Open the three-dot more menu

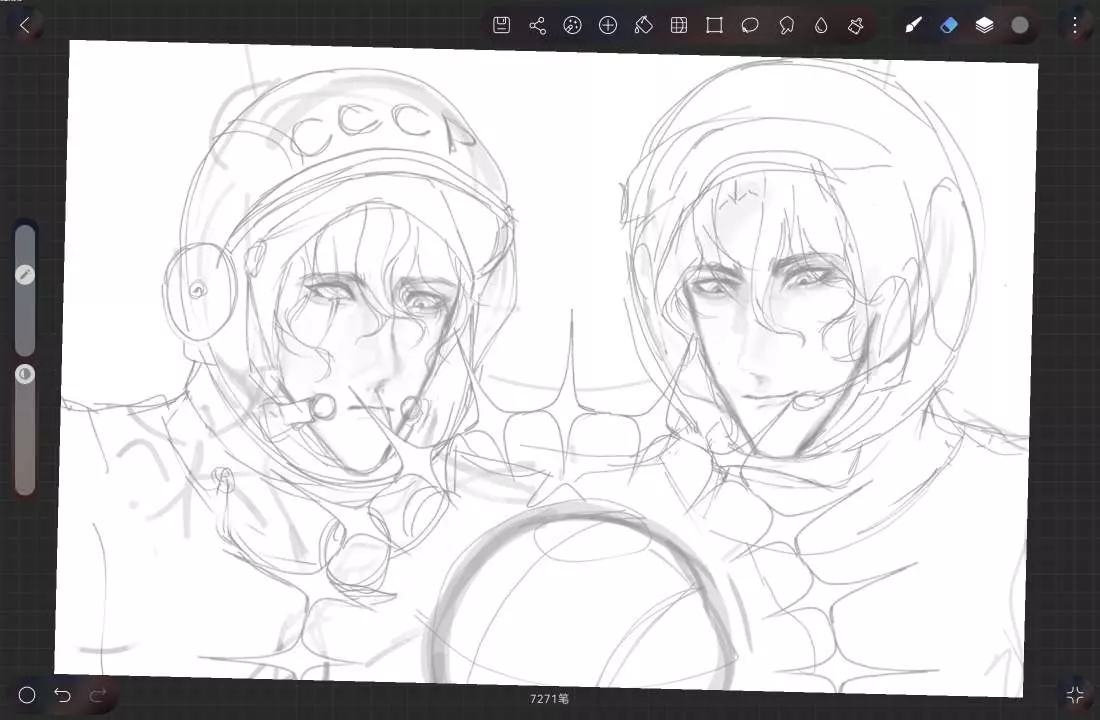(1075, 25)
